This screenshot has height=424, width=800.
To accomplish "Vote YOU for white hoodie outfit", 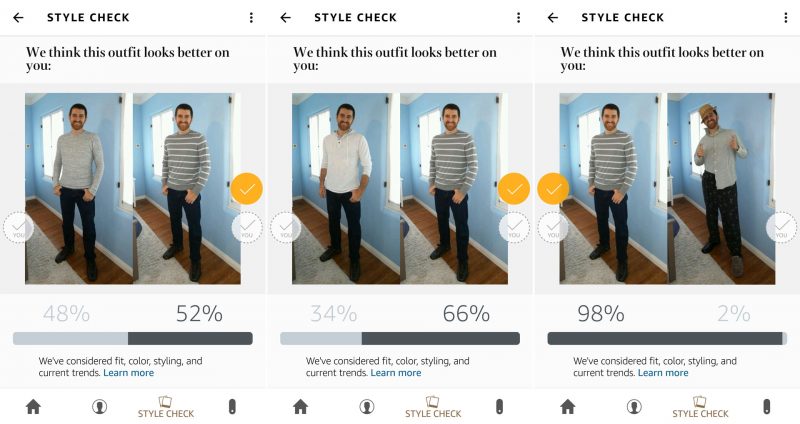I will 285,227.
